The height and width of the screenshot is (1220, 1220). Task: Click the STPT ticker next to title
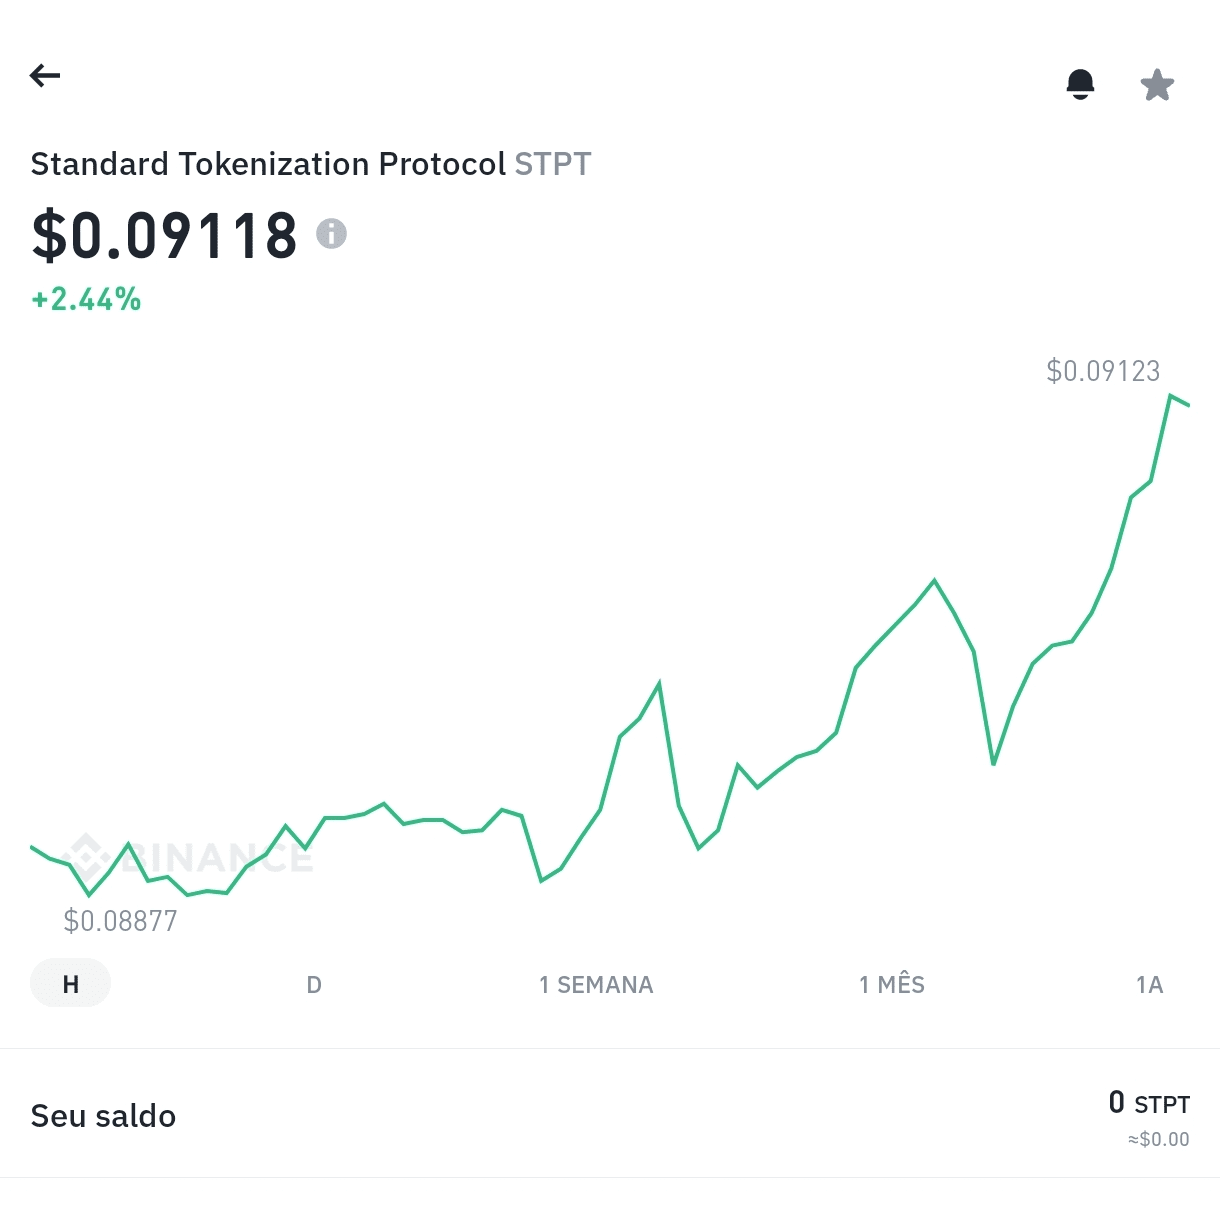(553, 164)
